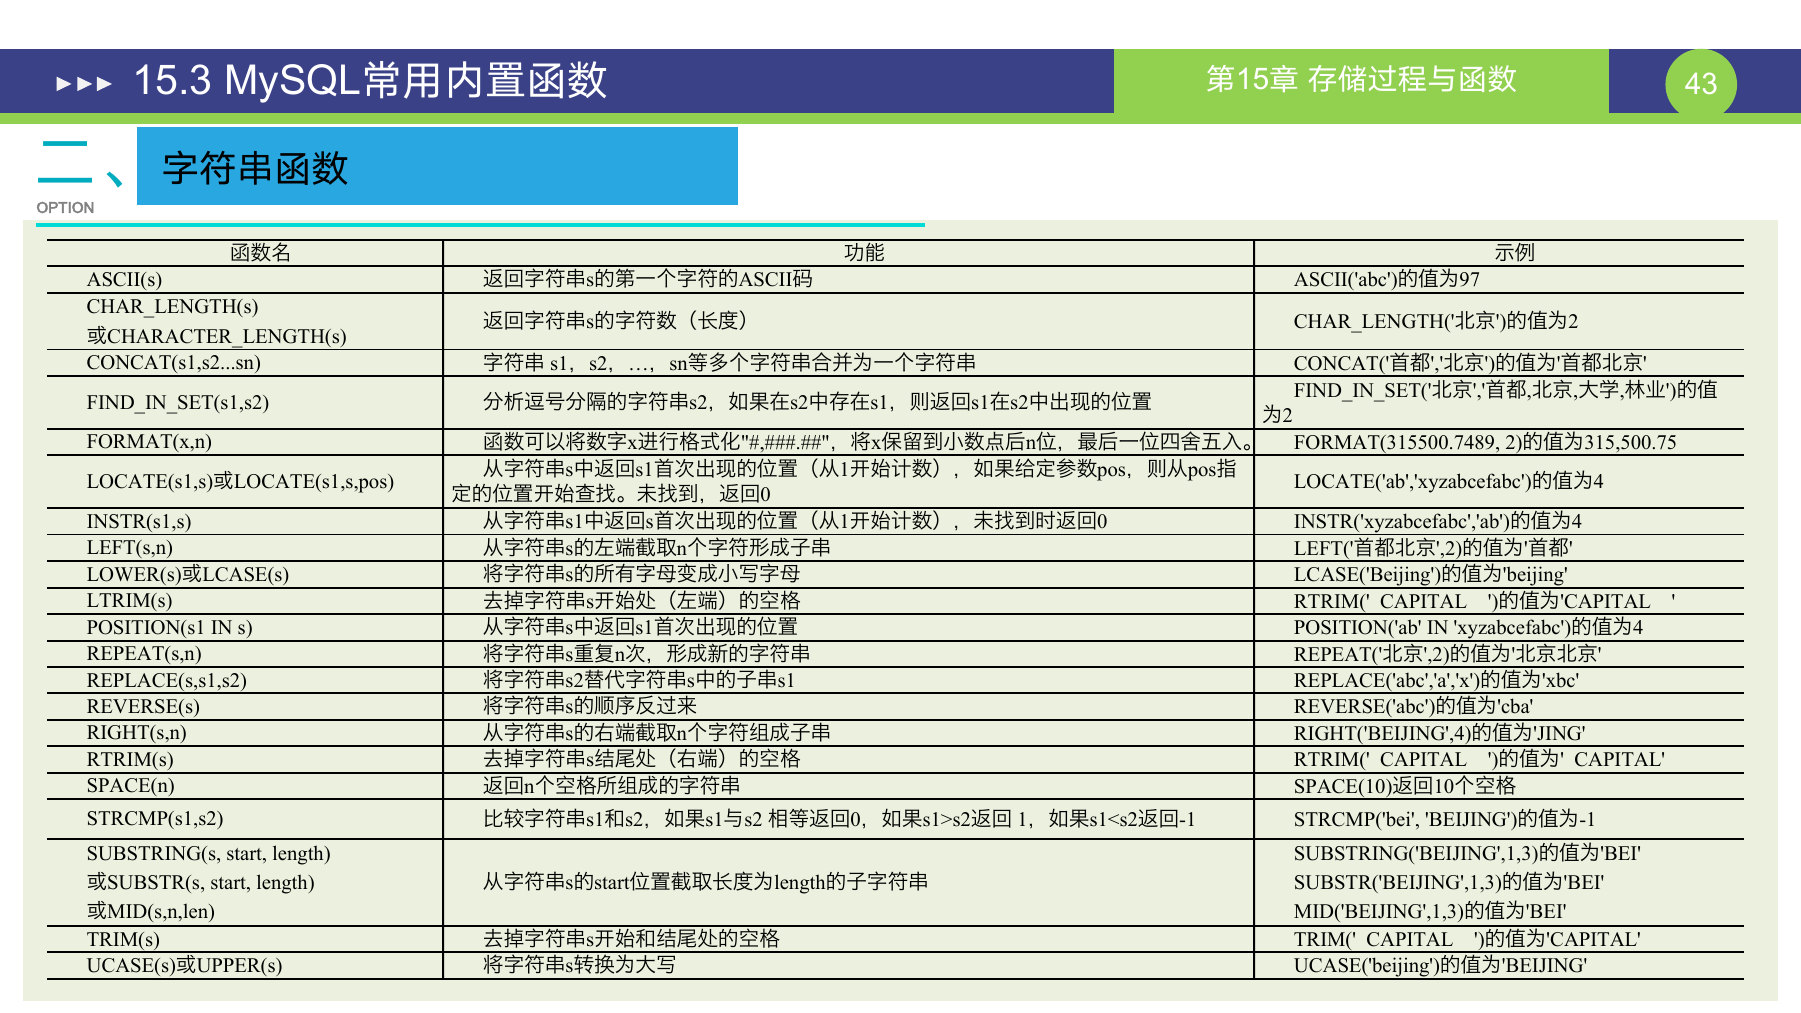Click example SPACE(10)返回10个空格
Screen dimensions: 1801x1013
point(1404,786)
